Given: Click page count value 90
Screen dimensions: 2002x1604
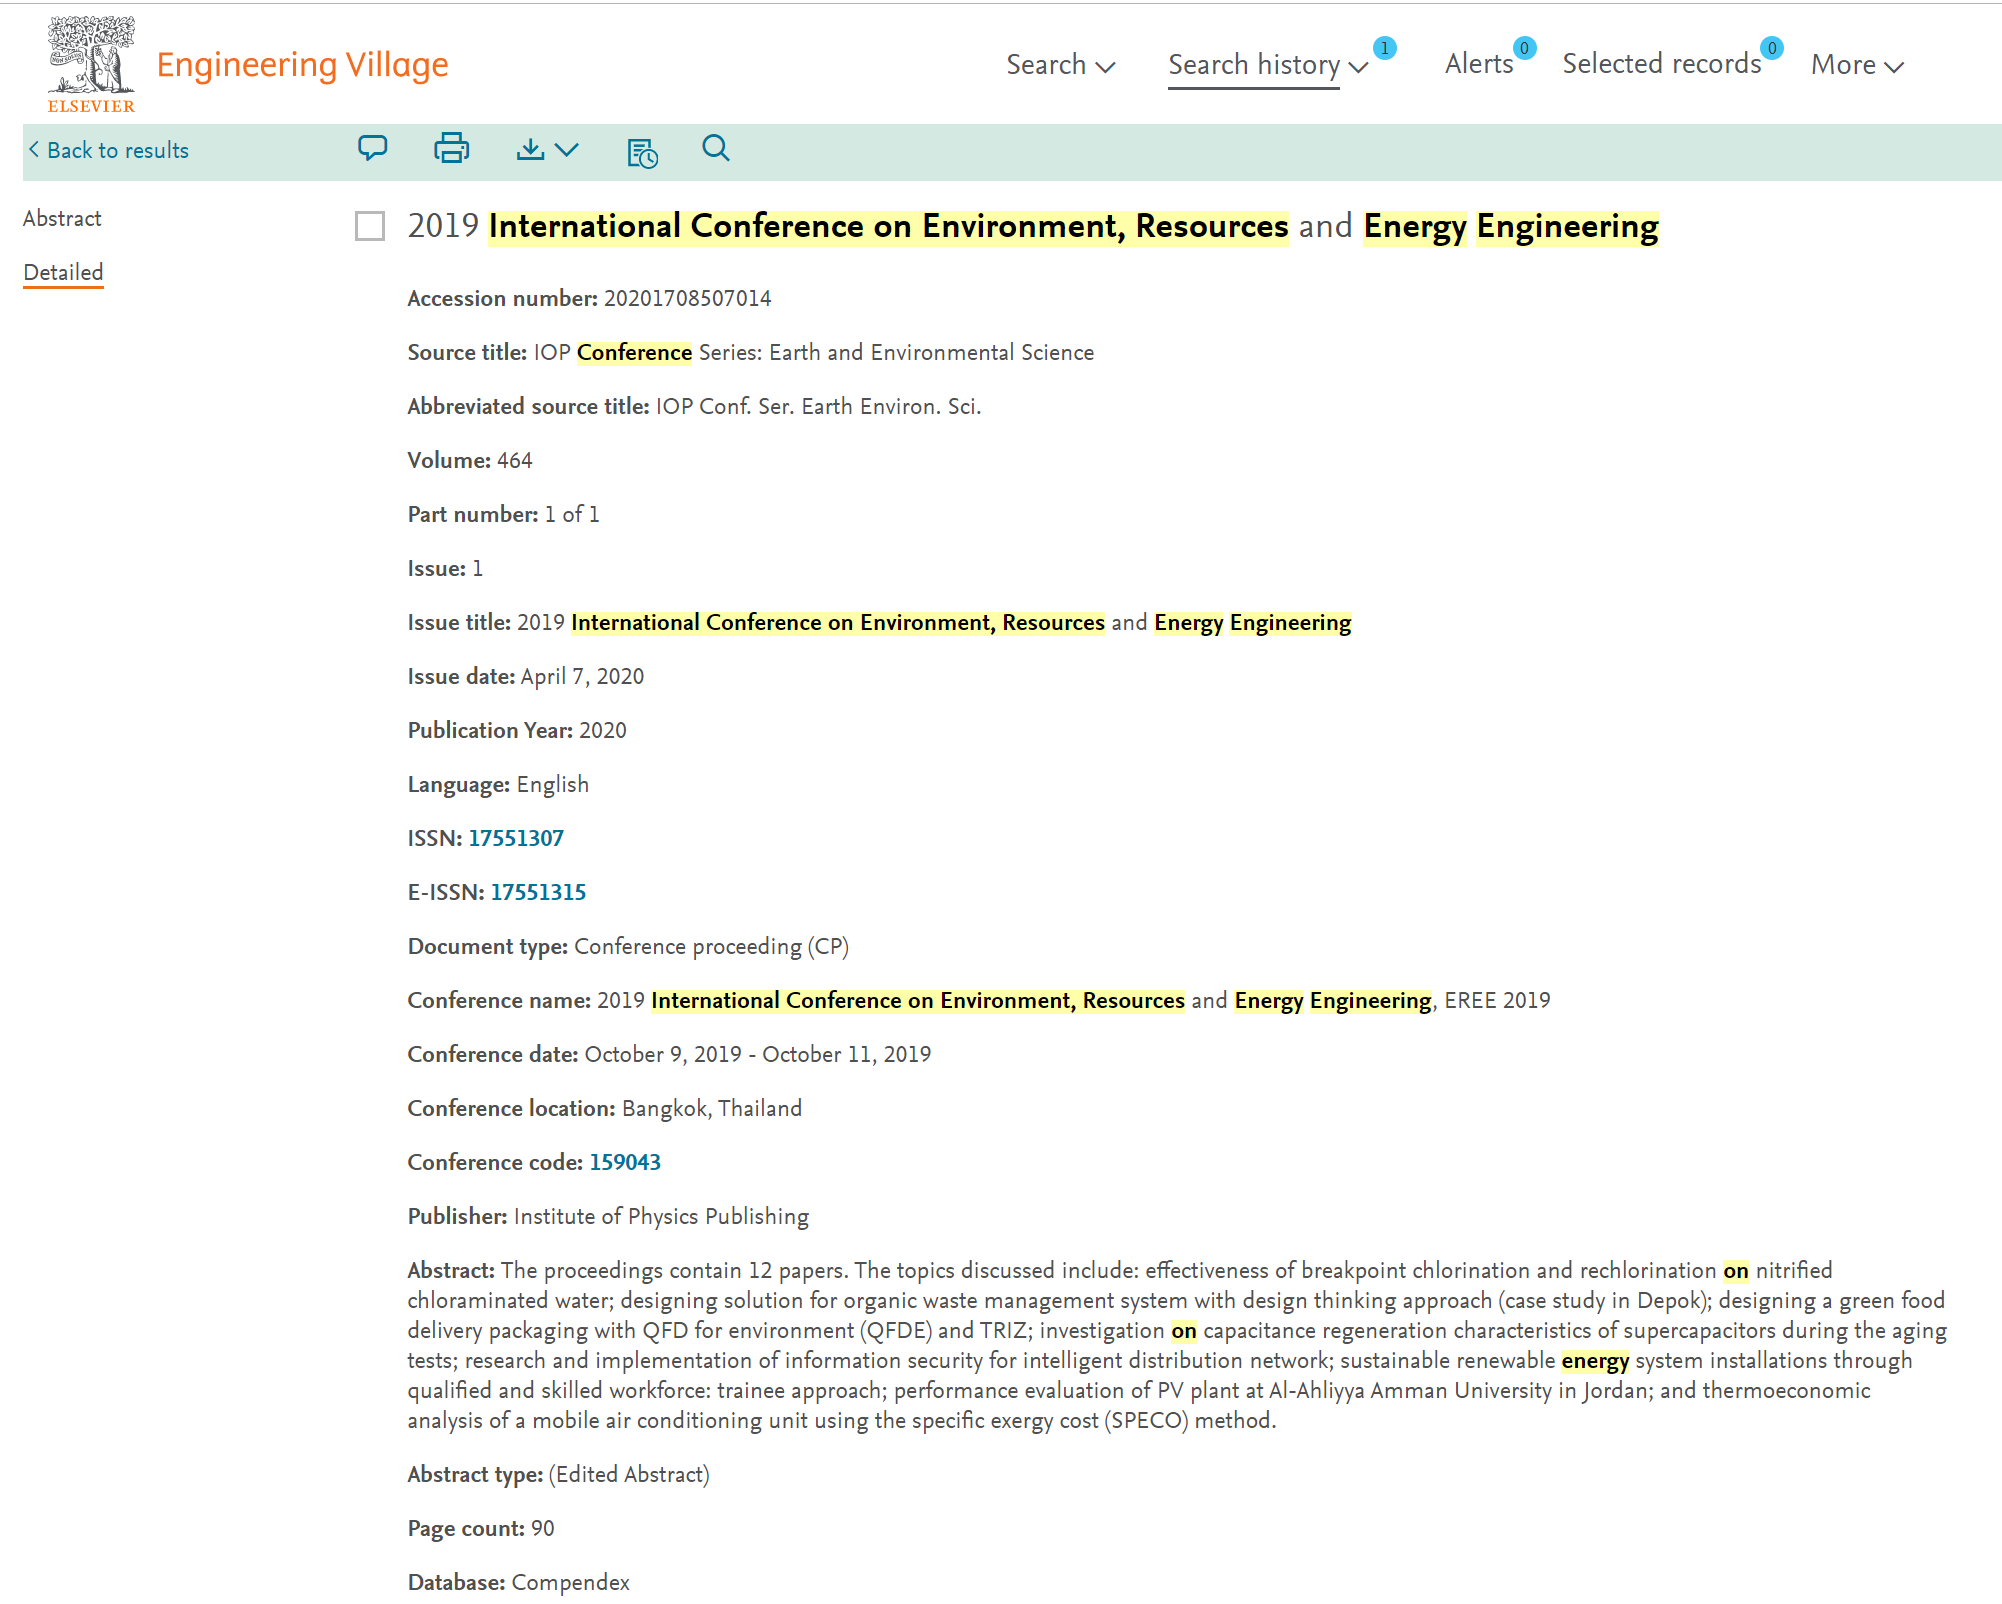Looking at the screenshot, I should click(543, 1528).
